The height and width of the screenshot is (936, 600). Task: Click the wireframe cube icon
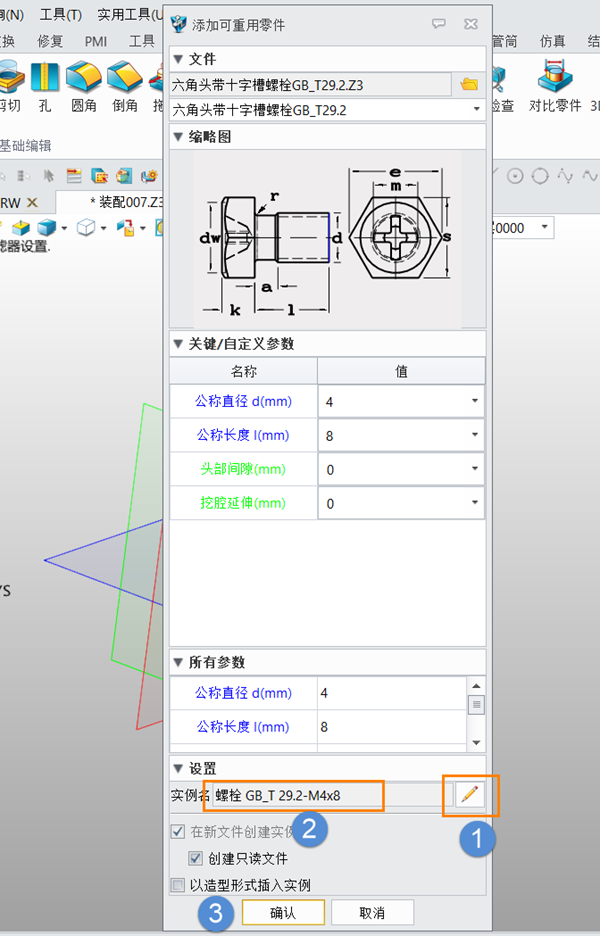click(86, 227)
